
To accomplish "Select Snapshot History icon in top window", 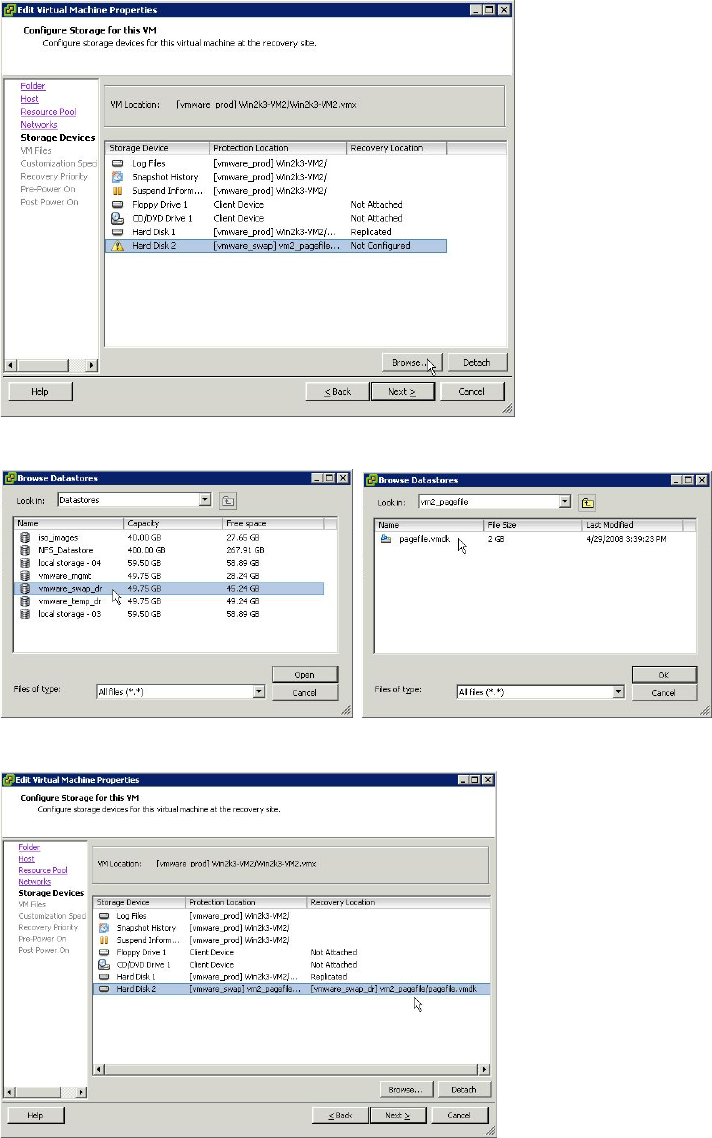I will (118, 176).
